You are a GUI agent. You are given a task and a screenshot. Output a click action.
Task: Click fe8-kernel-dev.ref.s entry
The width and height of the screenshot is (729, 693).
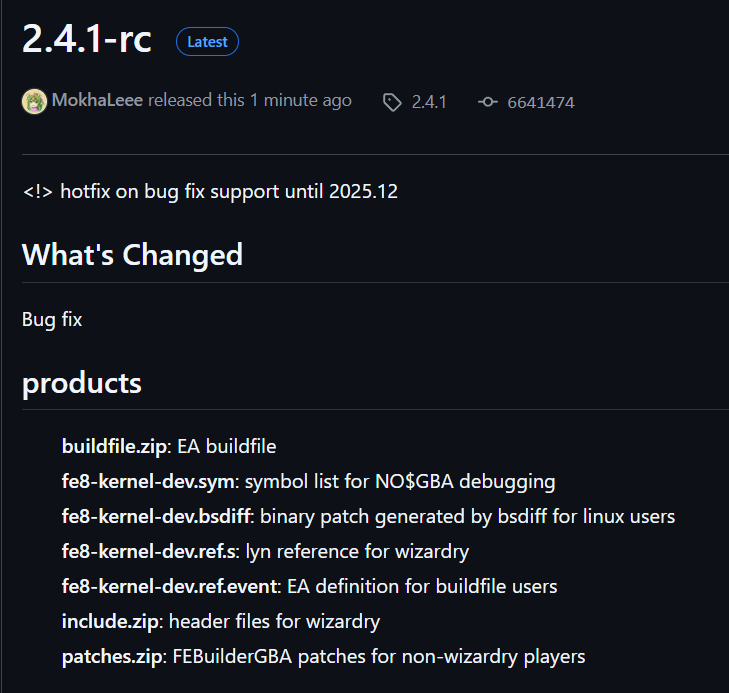(148, 552)
